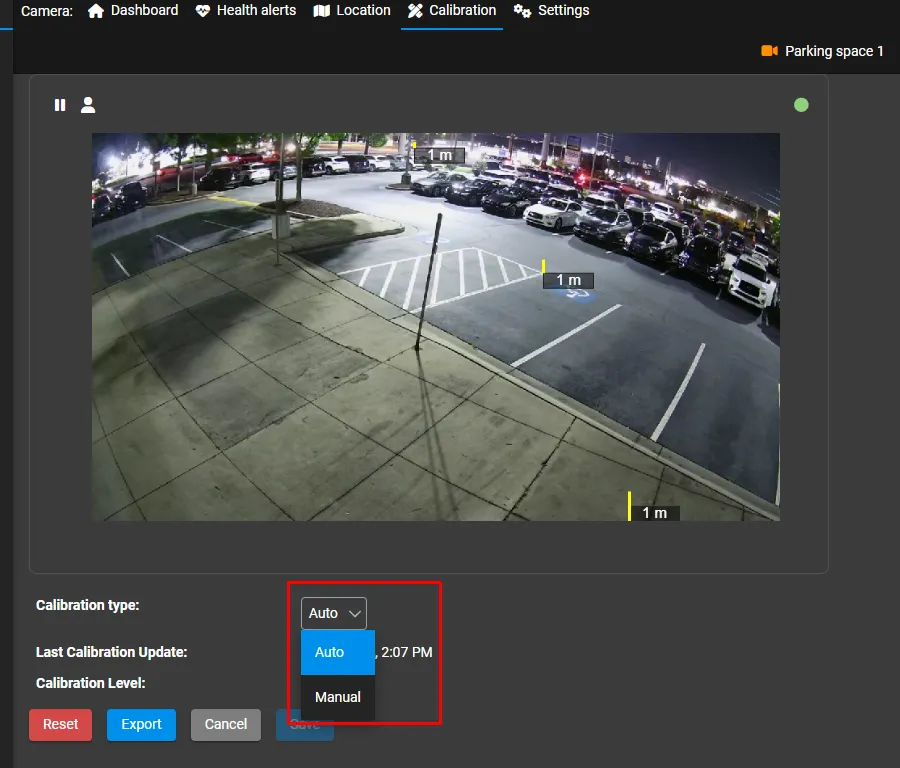Image resolution: width=900 pixels, height=768 pixels.
Task: Click the person icon above the video
Action: tap(88, 105)
